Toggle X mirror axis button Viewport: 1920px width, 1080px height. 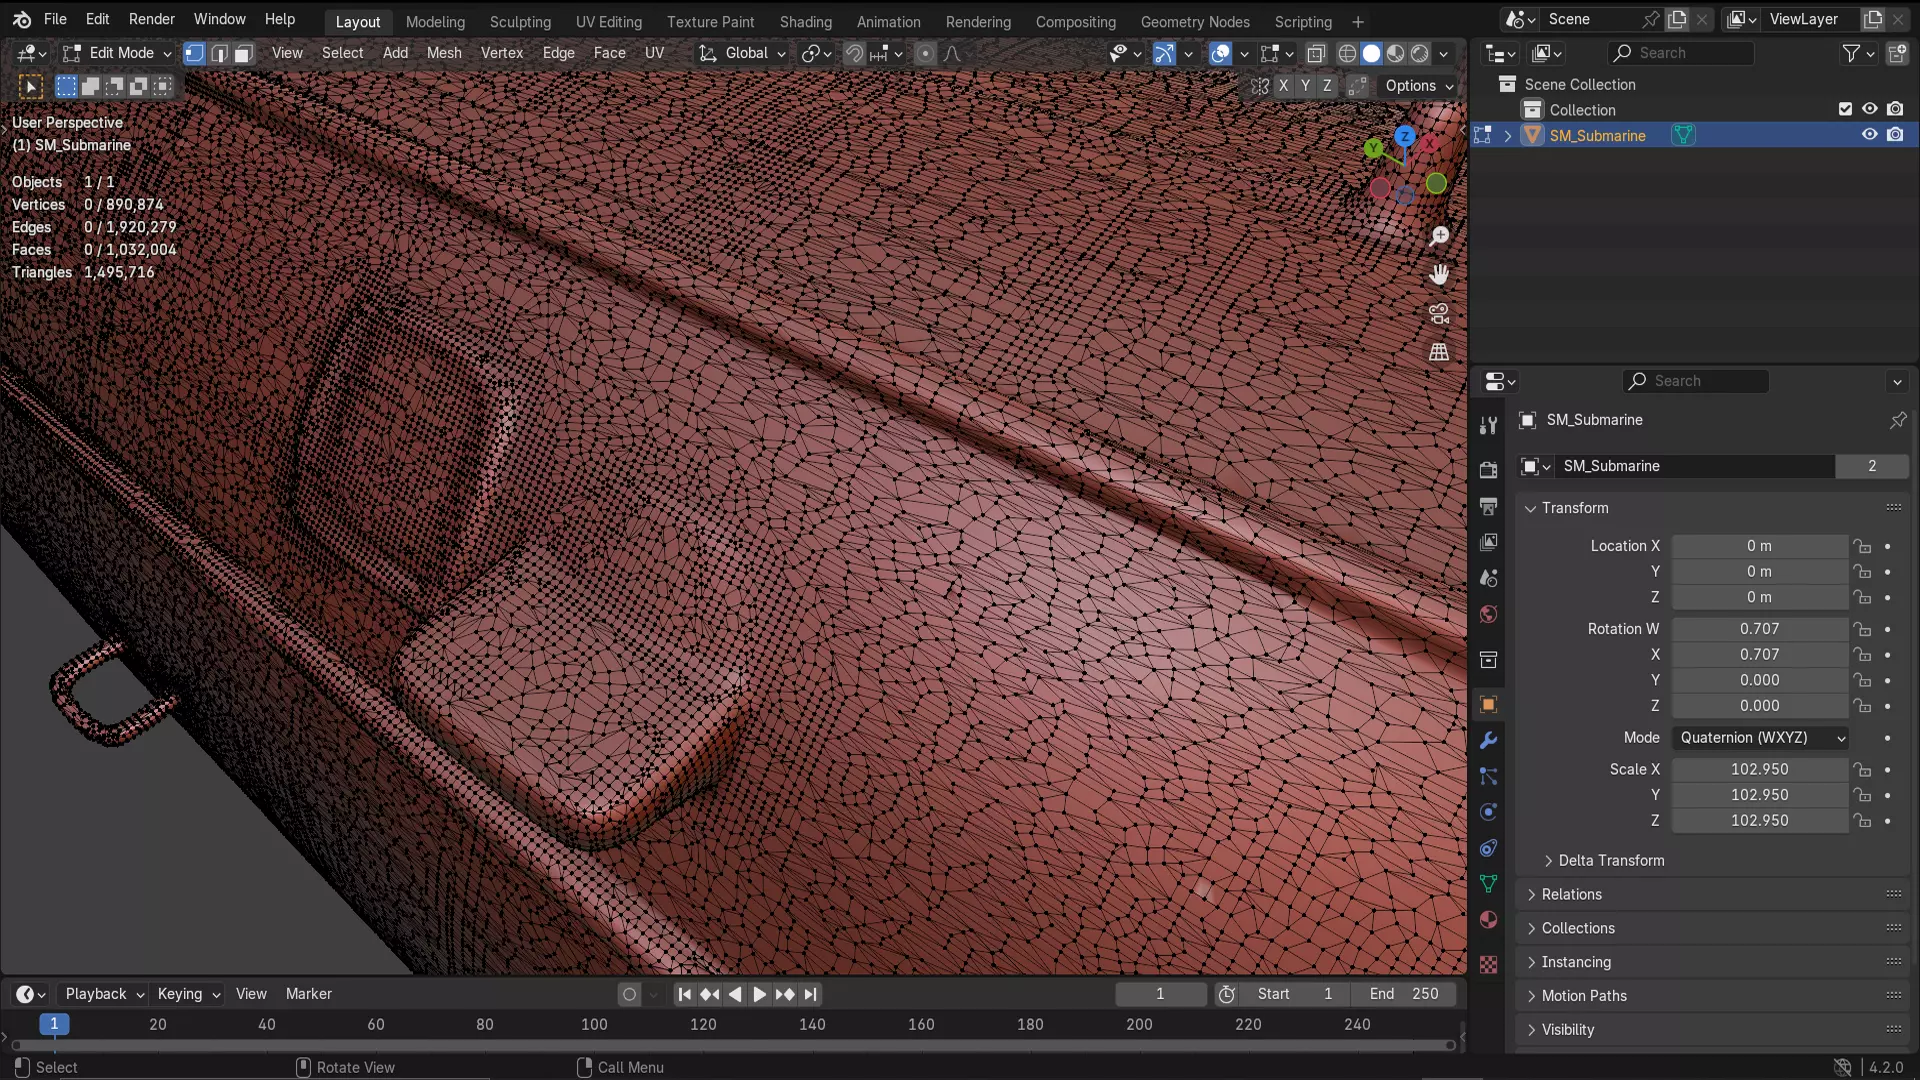pyautogui.click(x=1283, y=86)
